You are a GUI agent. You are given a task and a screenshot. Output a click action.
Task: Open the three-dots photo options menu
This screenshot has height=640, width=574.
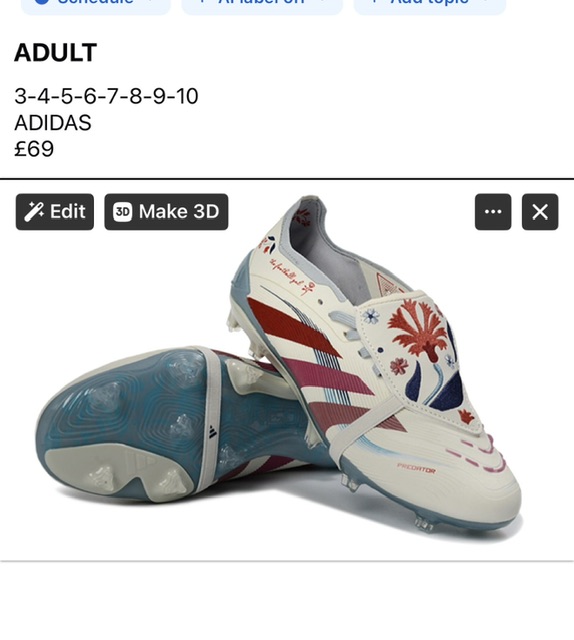(x=493, y=212)
